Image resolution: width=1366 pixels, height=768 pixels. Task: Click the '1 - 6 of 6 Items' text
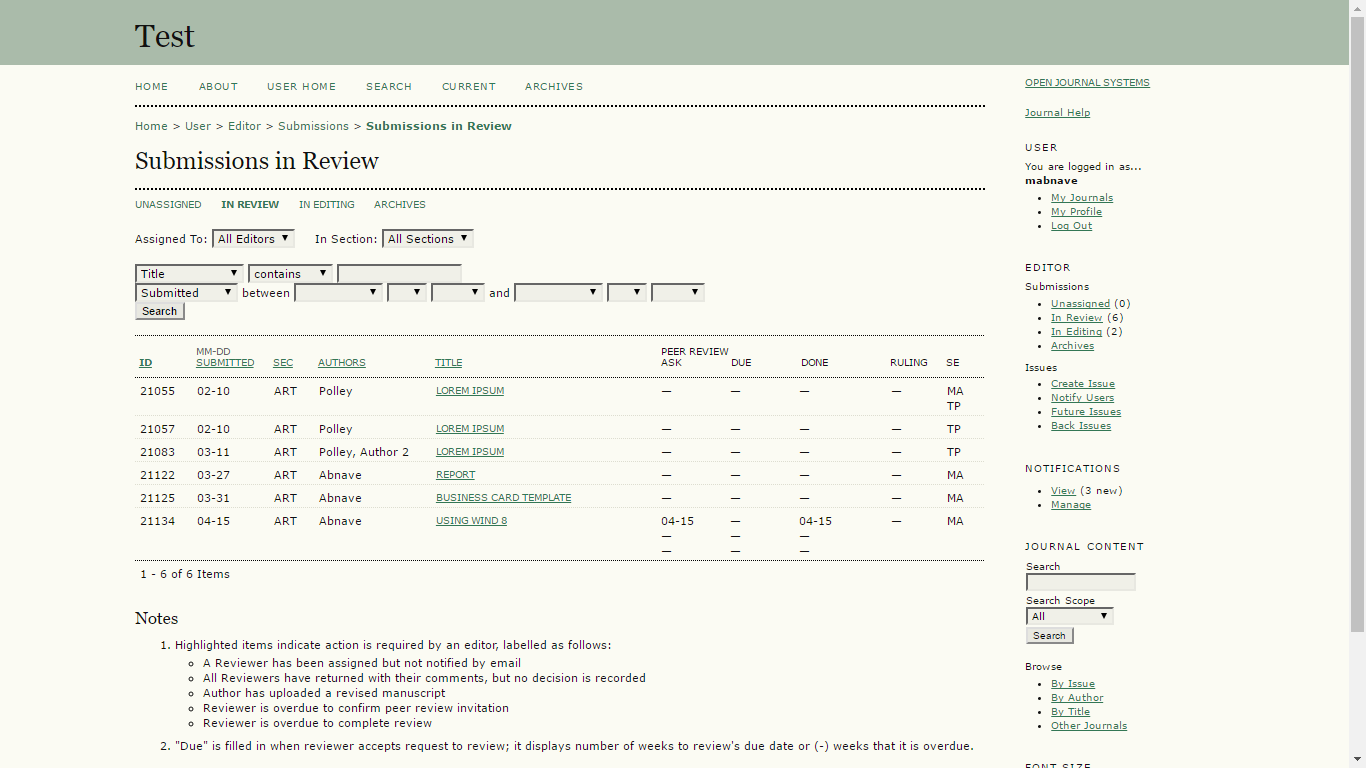[x=185, y=574]
